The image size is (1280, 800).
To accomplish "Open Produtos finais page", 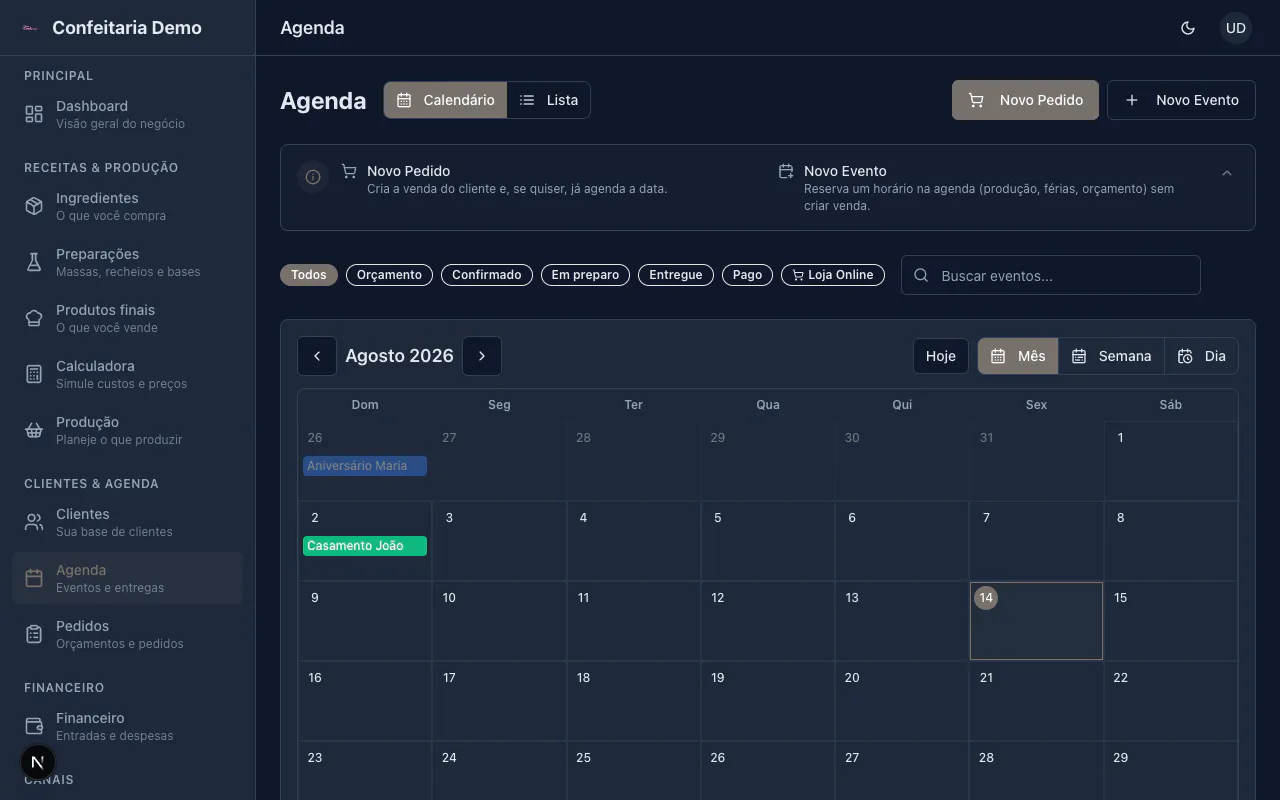I will pos(127,318).
